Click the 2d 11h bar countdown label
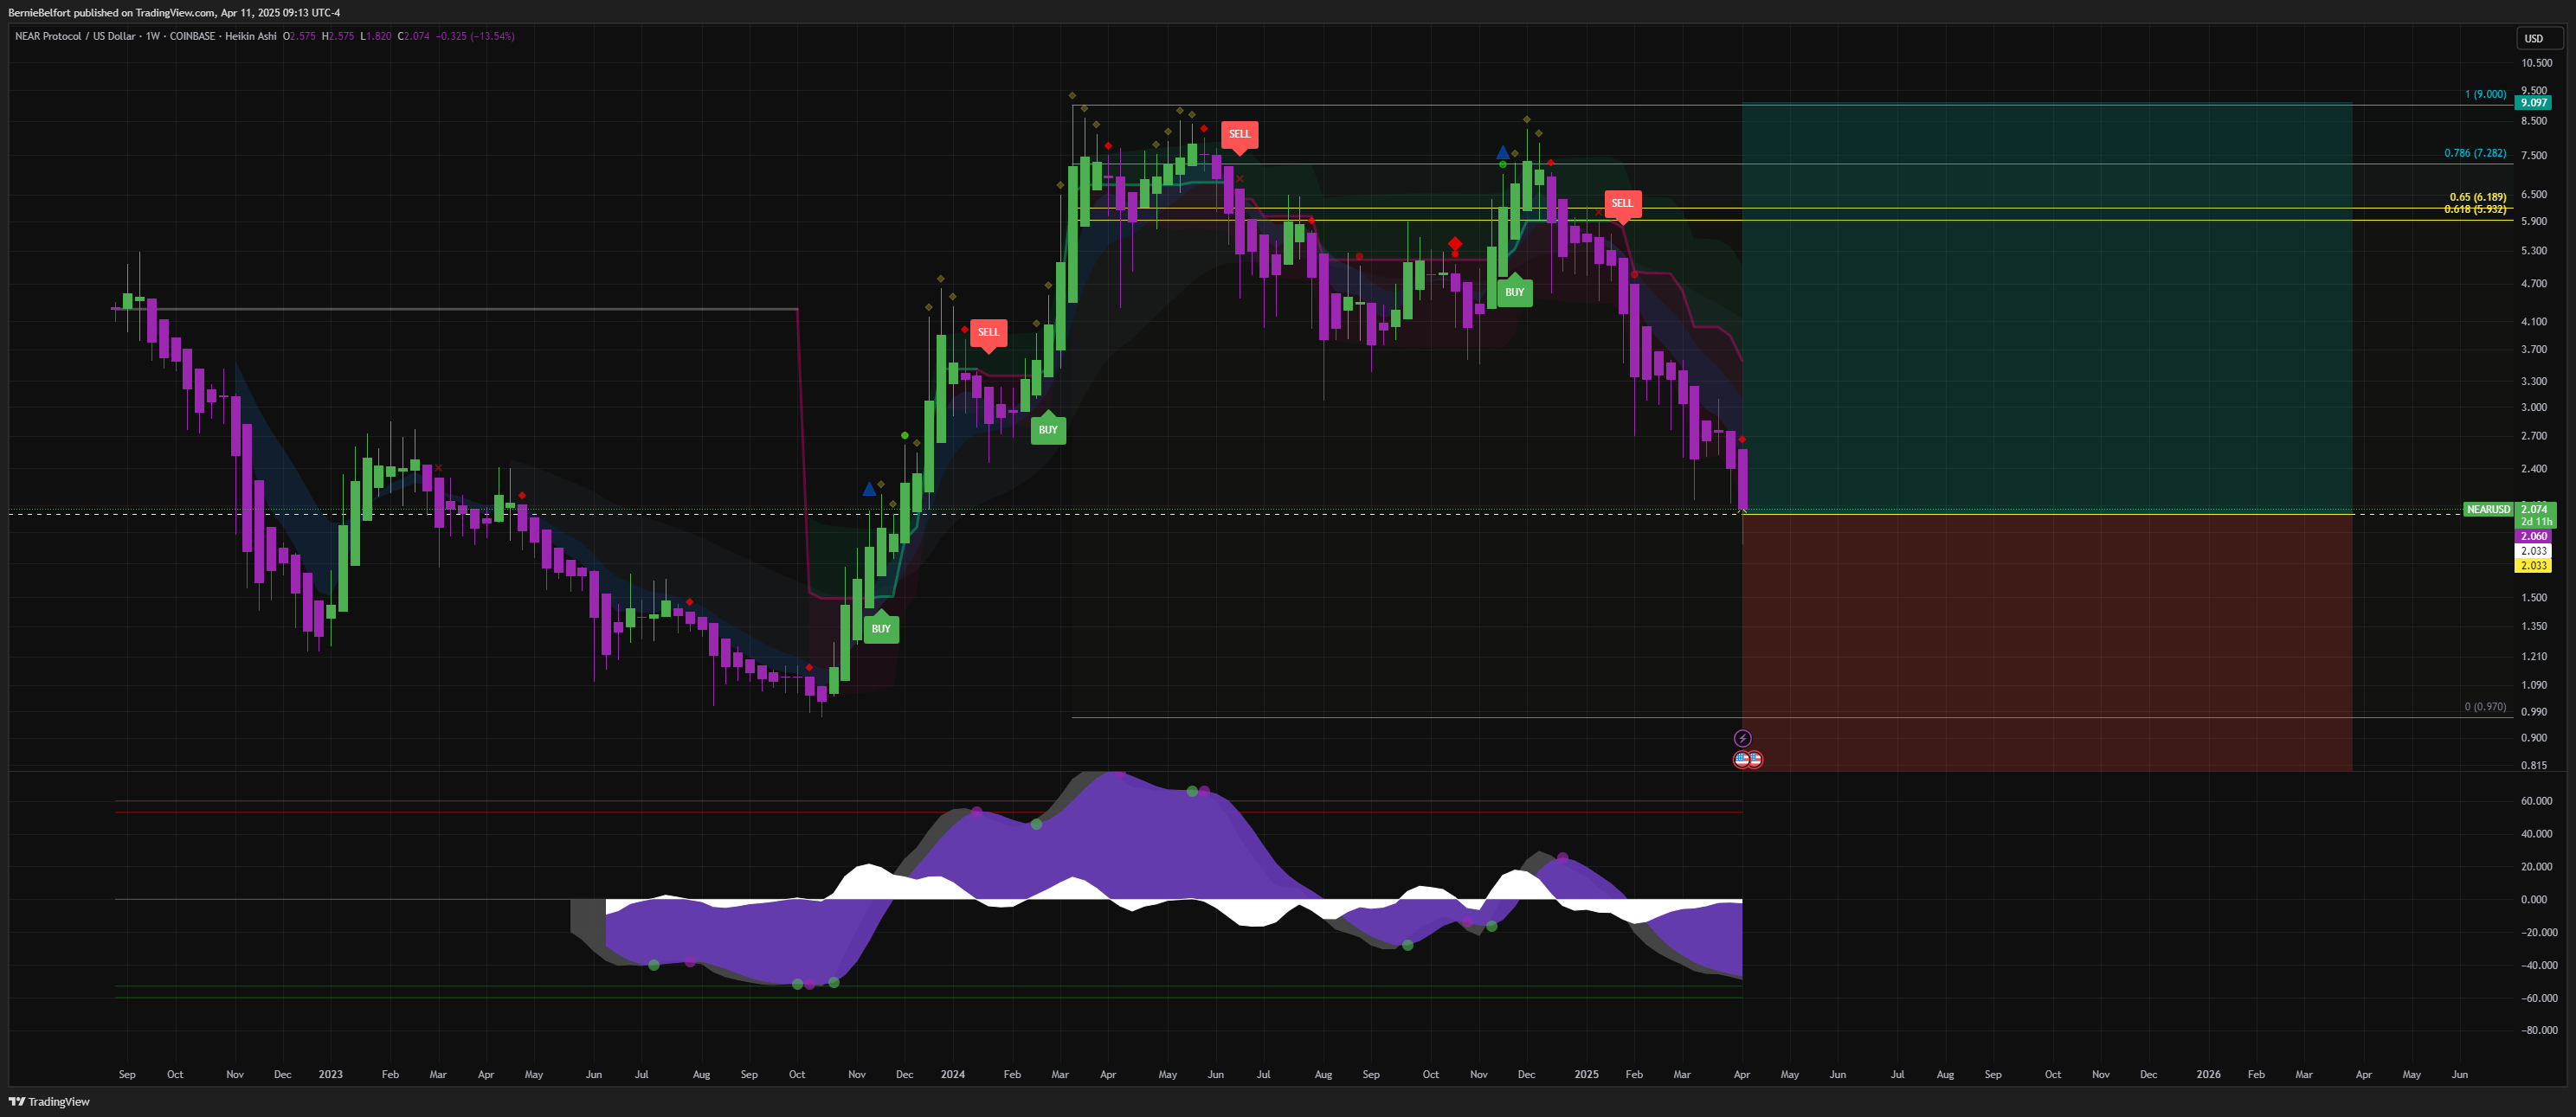 (2535, 522)
